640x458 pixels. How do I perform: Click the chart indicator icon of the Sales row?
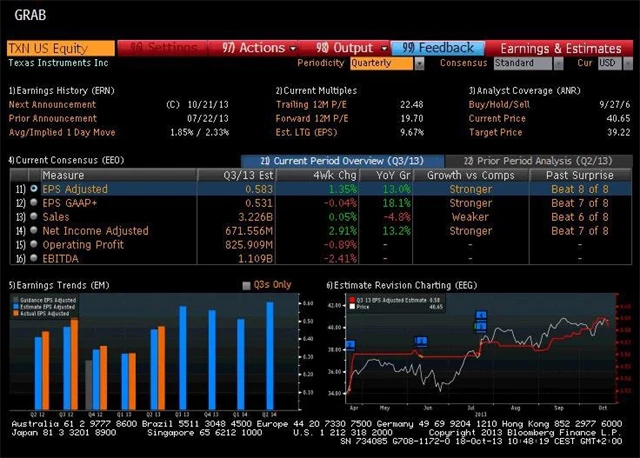35,217
